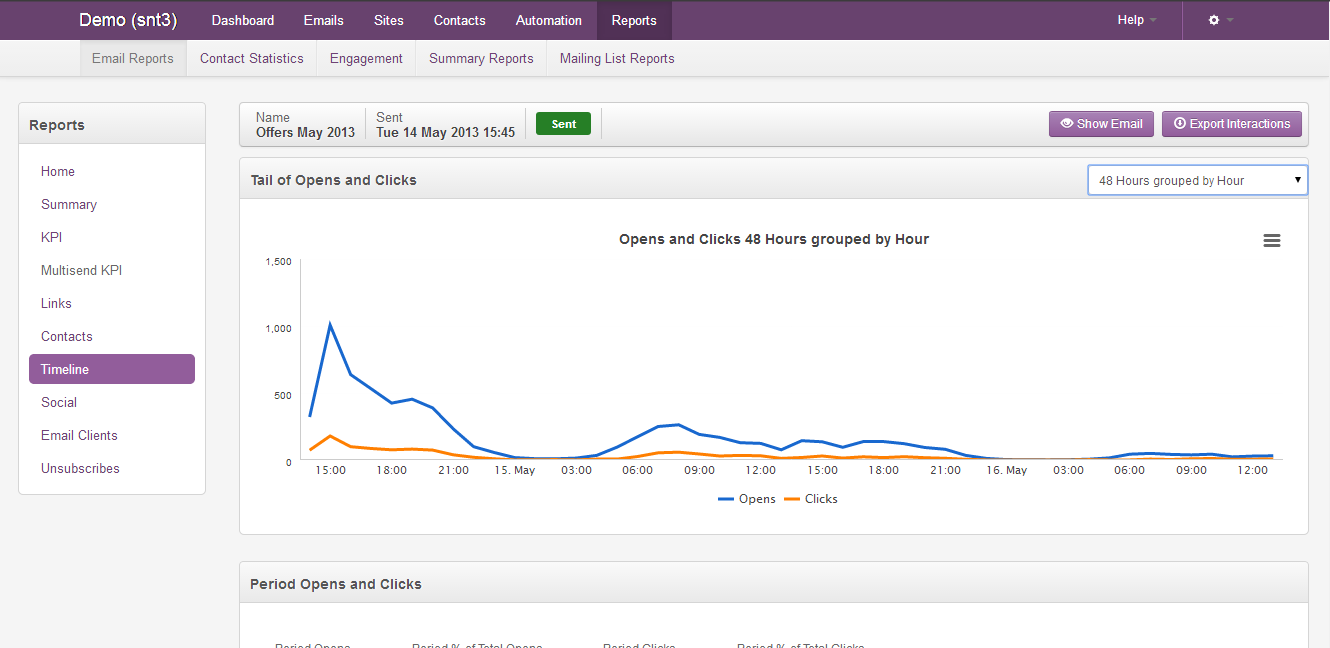
Task: Toggle Clicks series in chart legend
Action: point(811,499)
